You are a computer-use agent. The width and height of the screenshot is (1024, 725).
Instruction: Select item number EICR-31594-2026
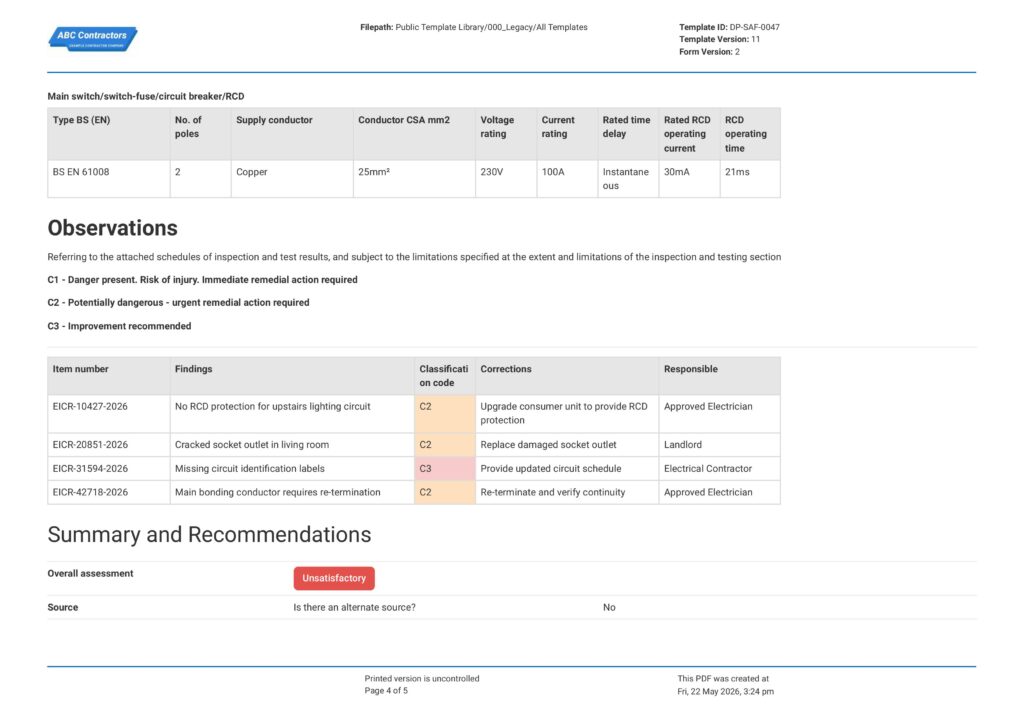pos(90,468)
